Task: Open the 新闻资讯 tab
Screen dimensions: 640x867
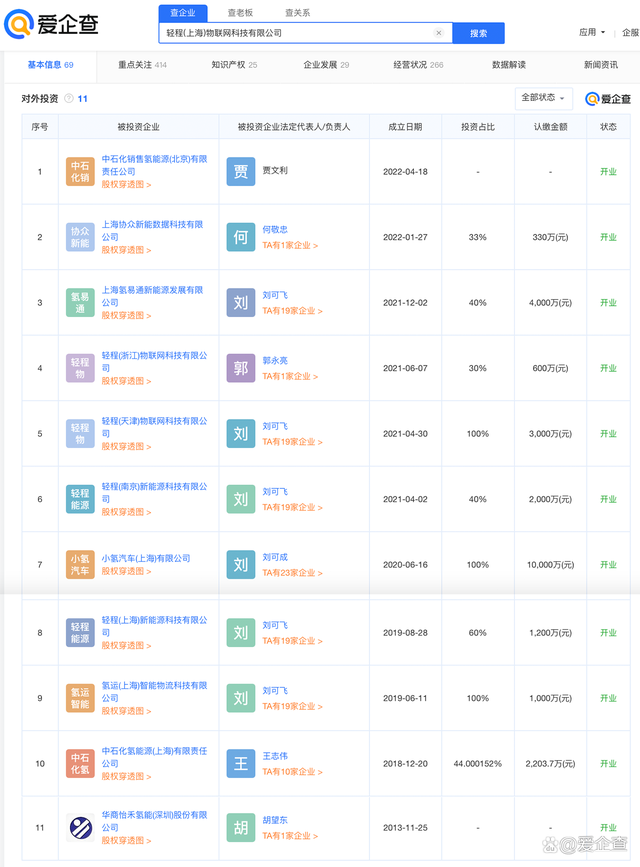Action: tap(601, 65)
